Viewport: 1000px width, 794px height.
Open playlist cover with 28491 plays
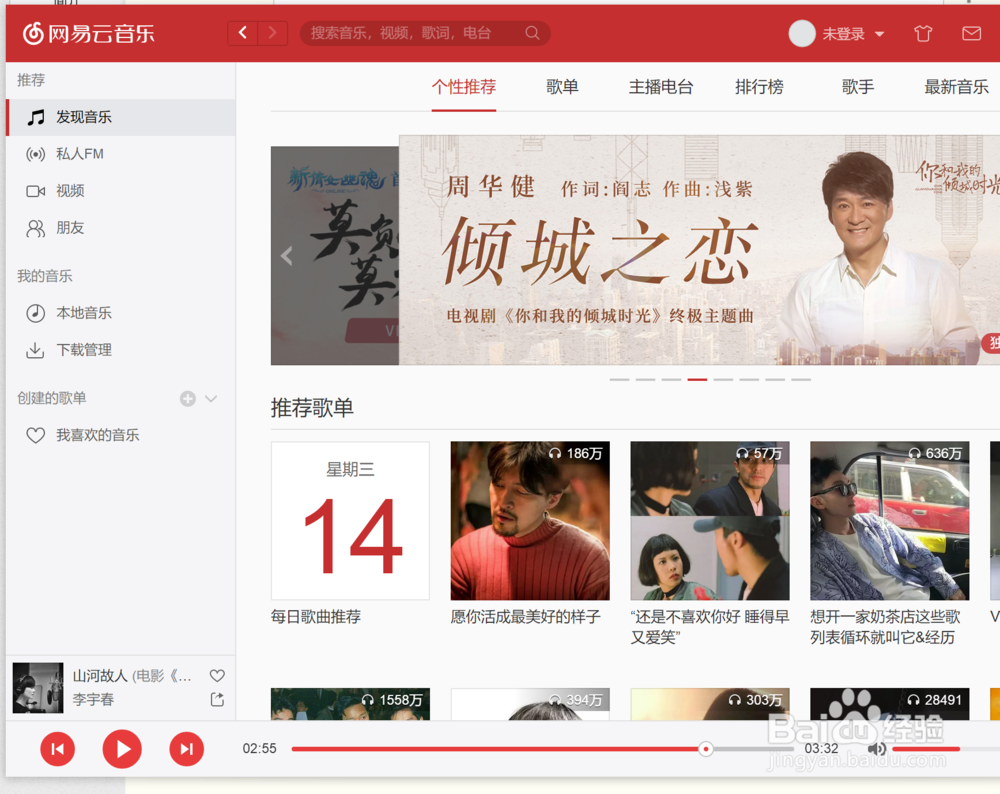coord(890,704)
